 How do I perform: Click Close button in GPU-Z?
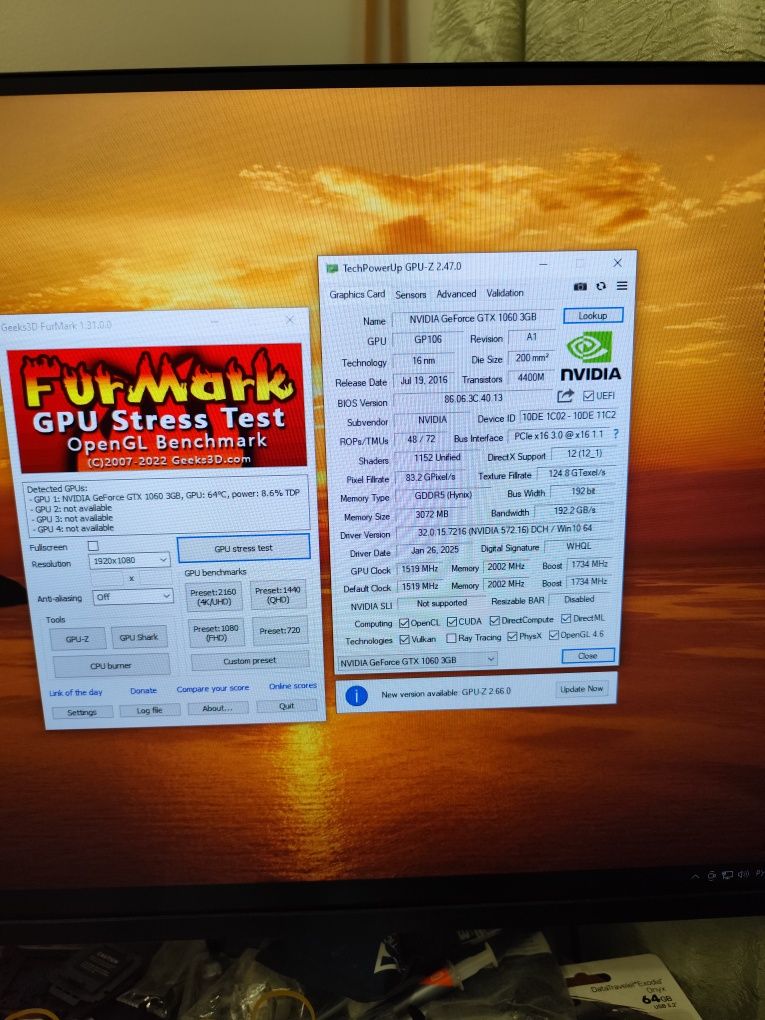[x=587, y=656]
